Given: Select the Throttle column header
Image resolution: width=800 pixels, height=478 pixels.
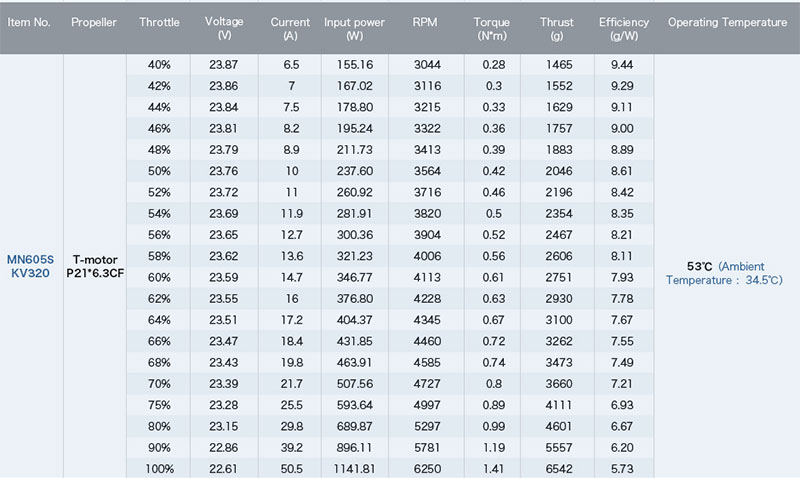Looking at the screenshot, I should [159, 22].
